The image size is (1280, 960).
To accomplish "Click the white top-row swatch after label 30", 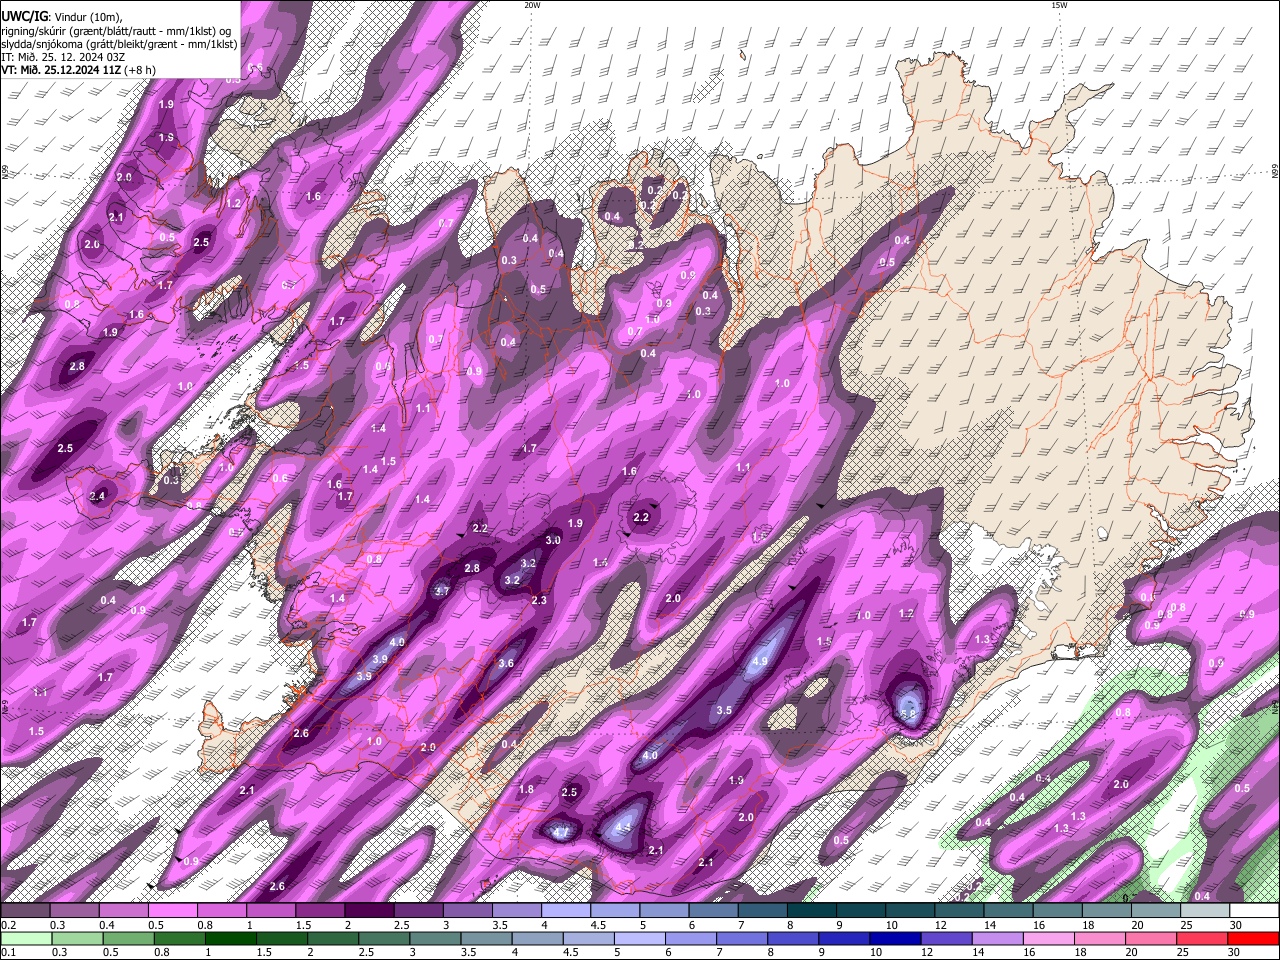I will [x=1255, y=911].
